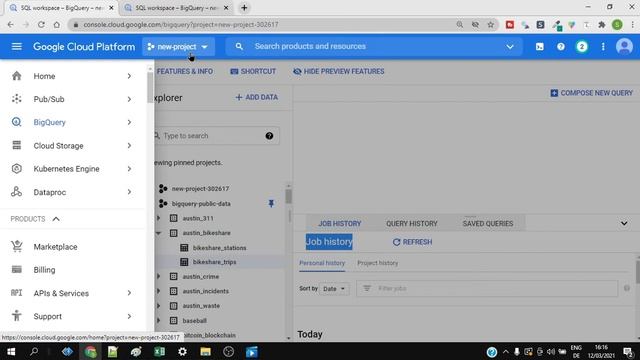Expand the Home submenu chevron
Viewport: 640px width, 360px height.
[x=129, y=76]
